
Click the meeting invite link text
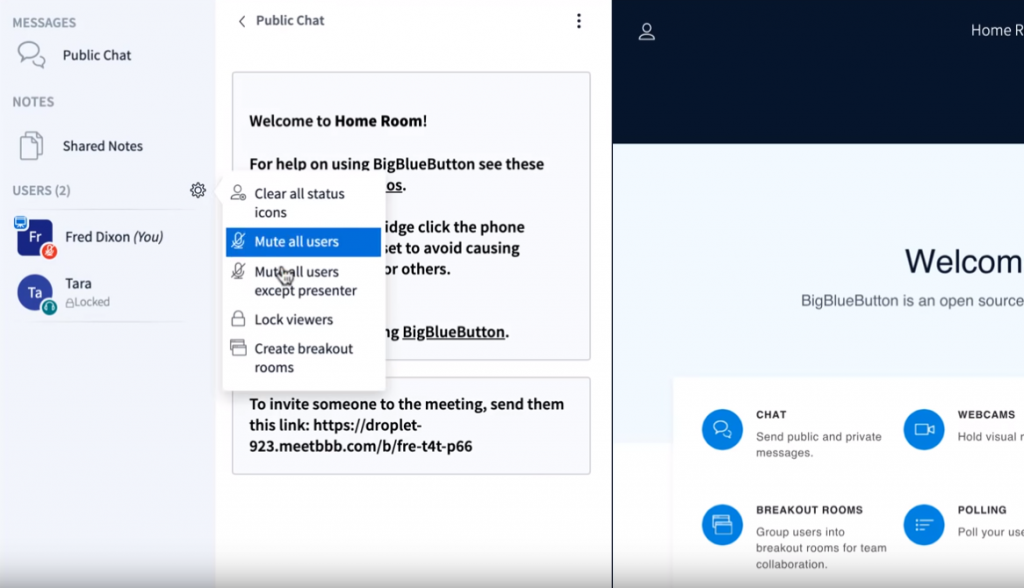coord(360,436)
